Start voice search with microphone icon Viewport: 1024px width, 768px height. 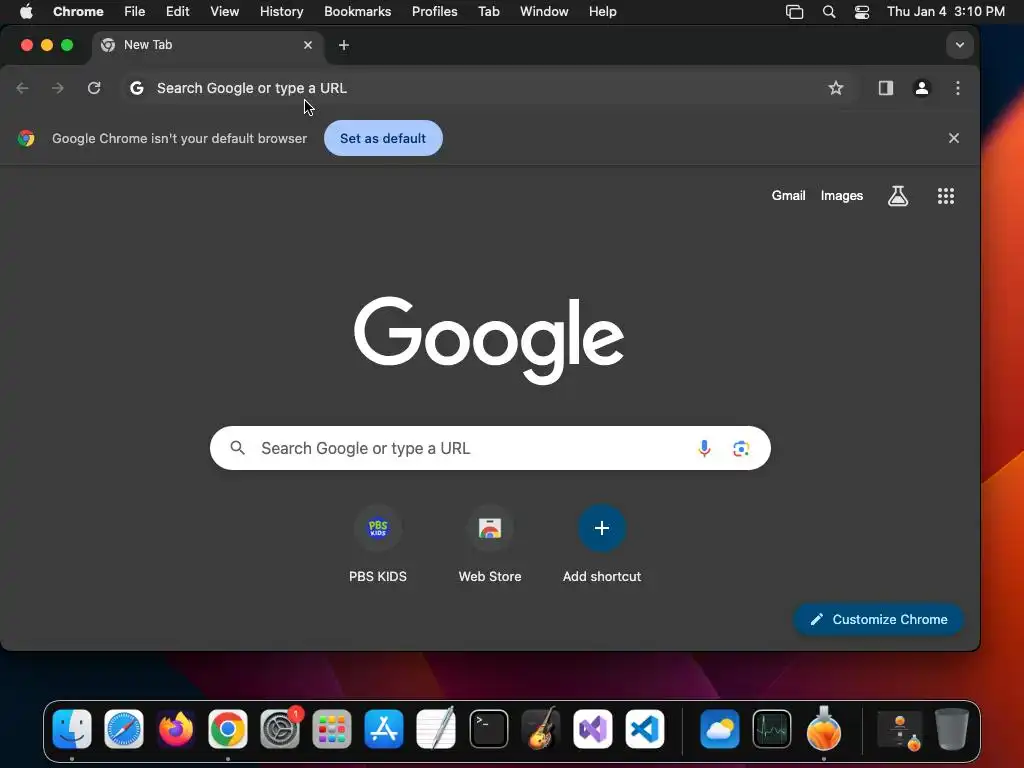pyautogui.click(x=704, y=449)
